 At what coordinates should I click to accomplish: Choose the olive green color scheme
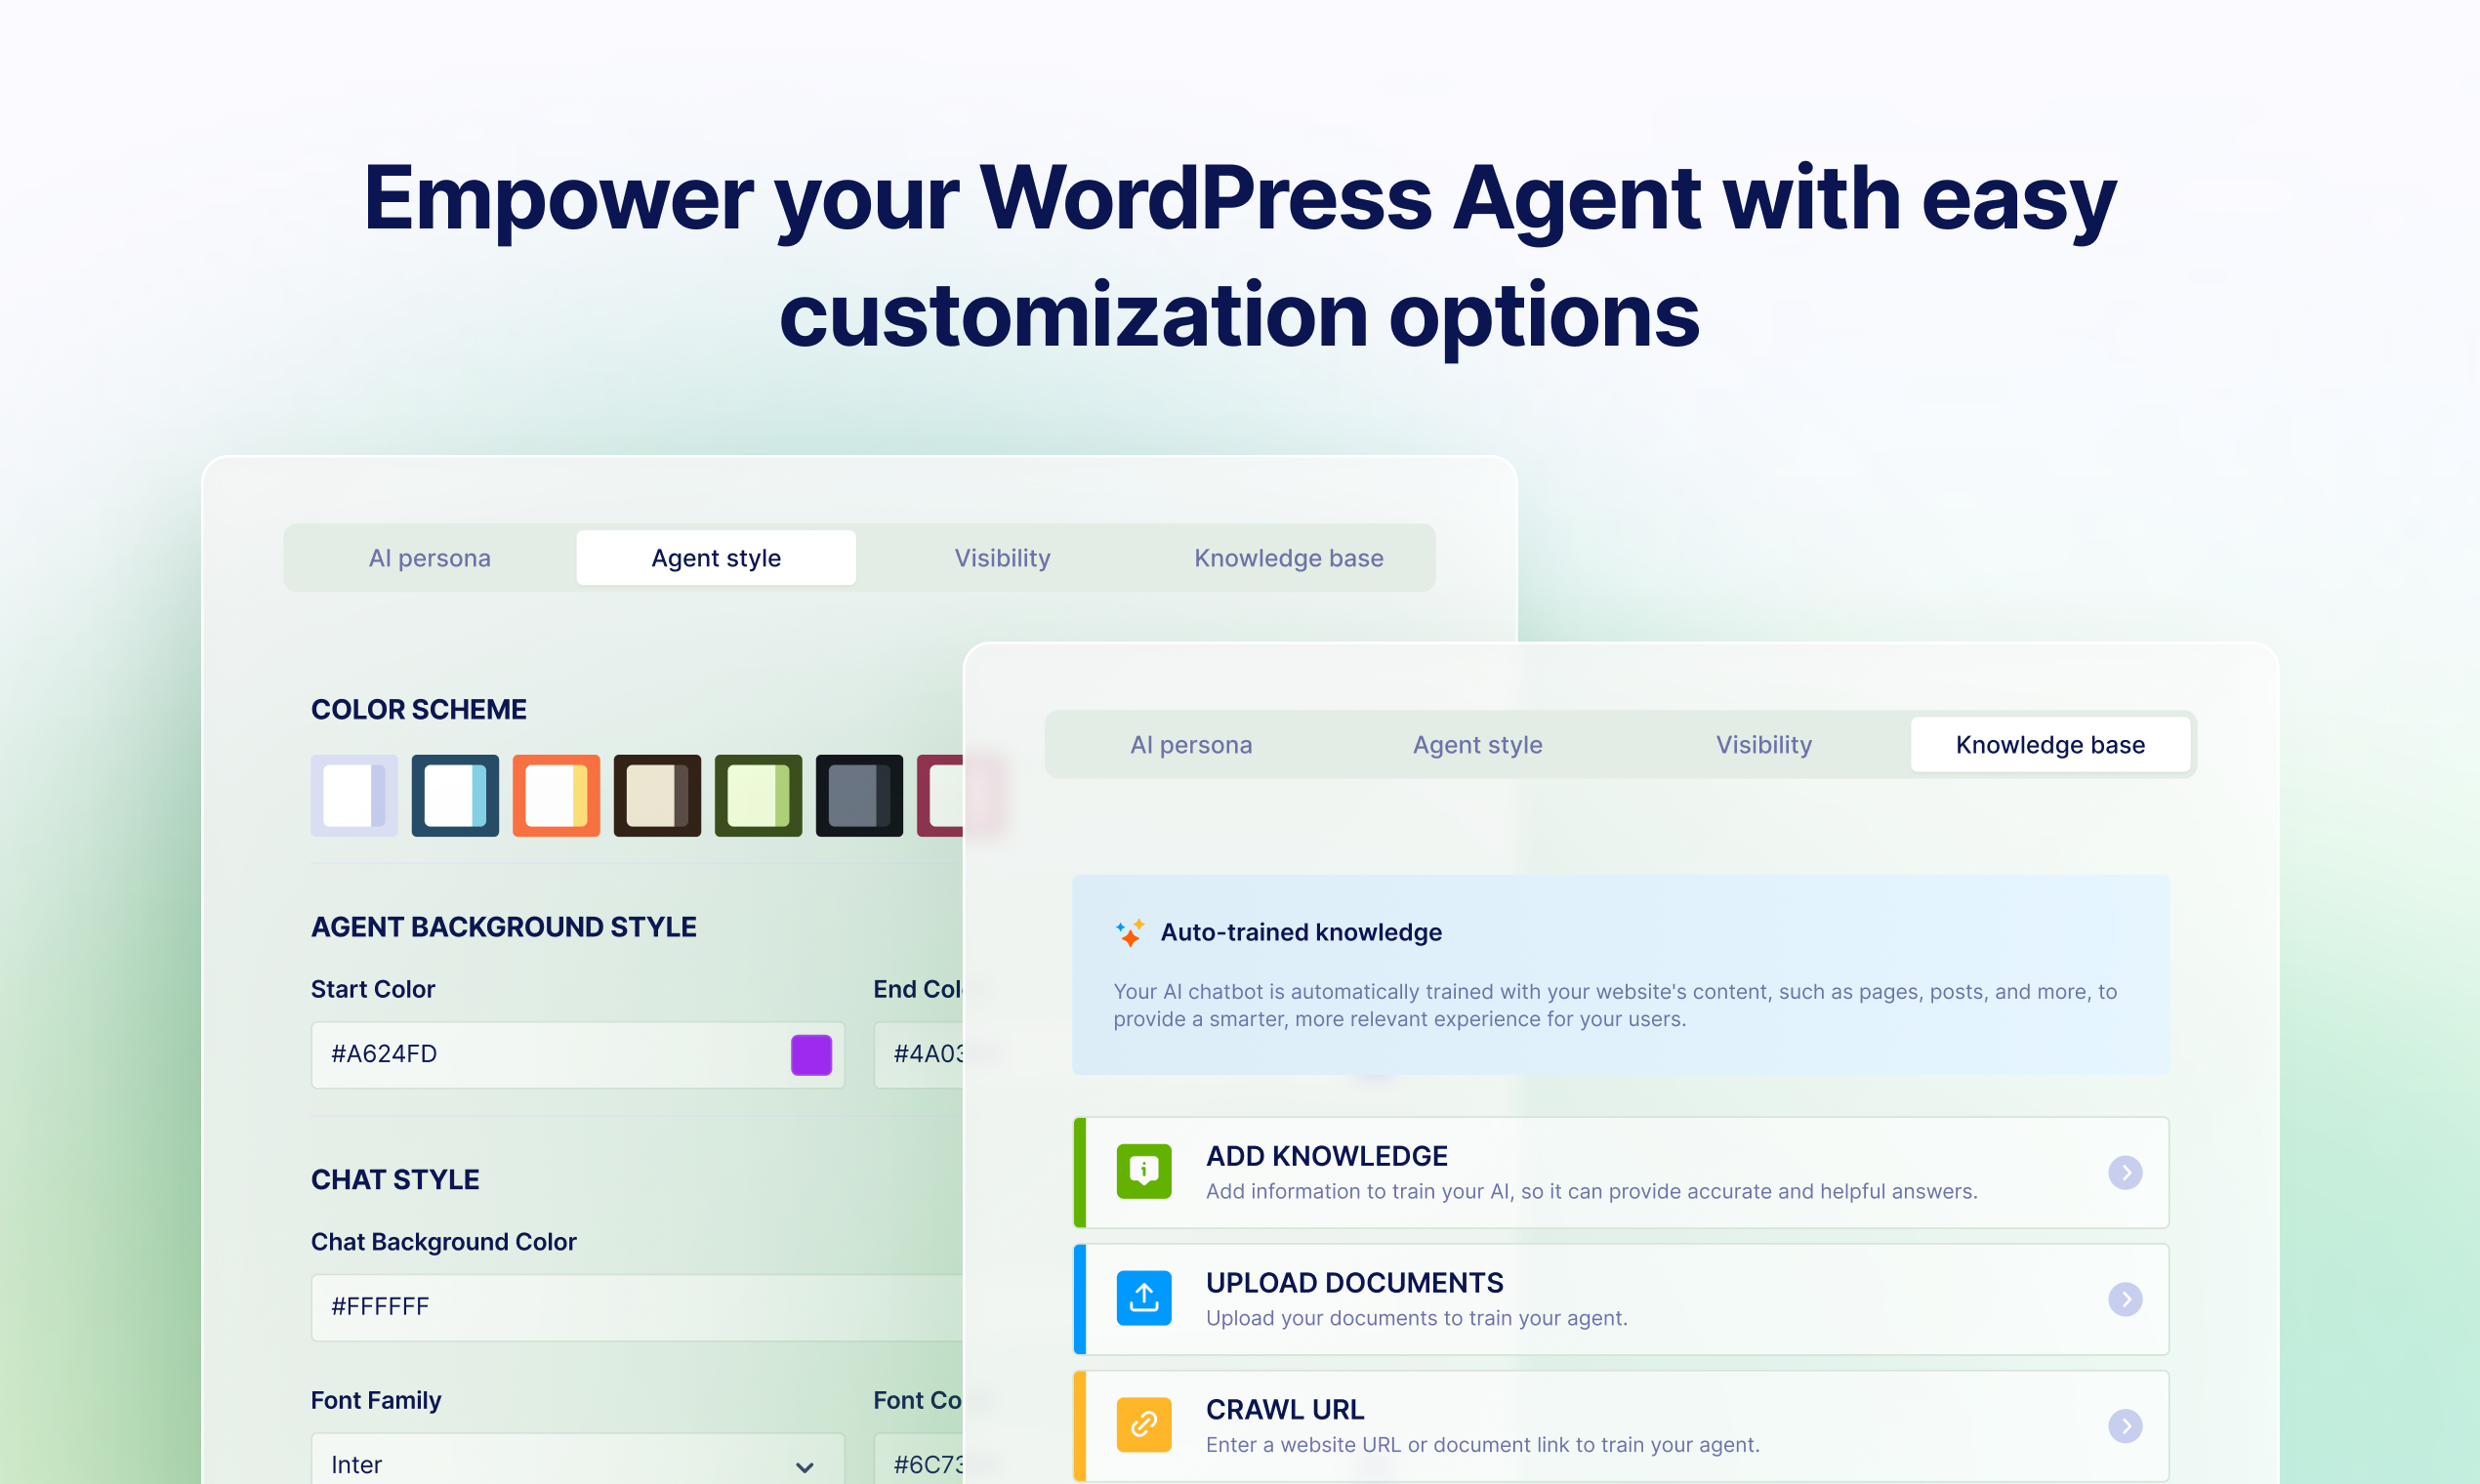pos(758,796)
